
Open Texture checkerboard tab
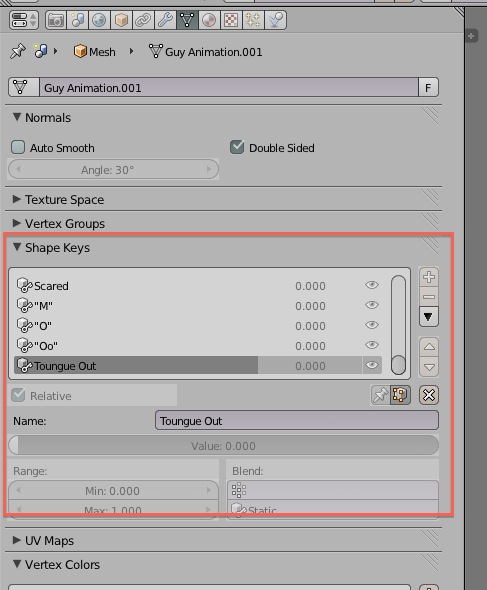click(231, 20)
